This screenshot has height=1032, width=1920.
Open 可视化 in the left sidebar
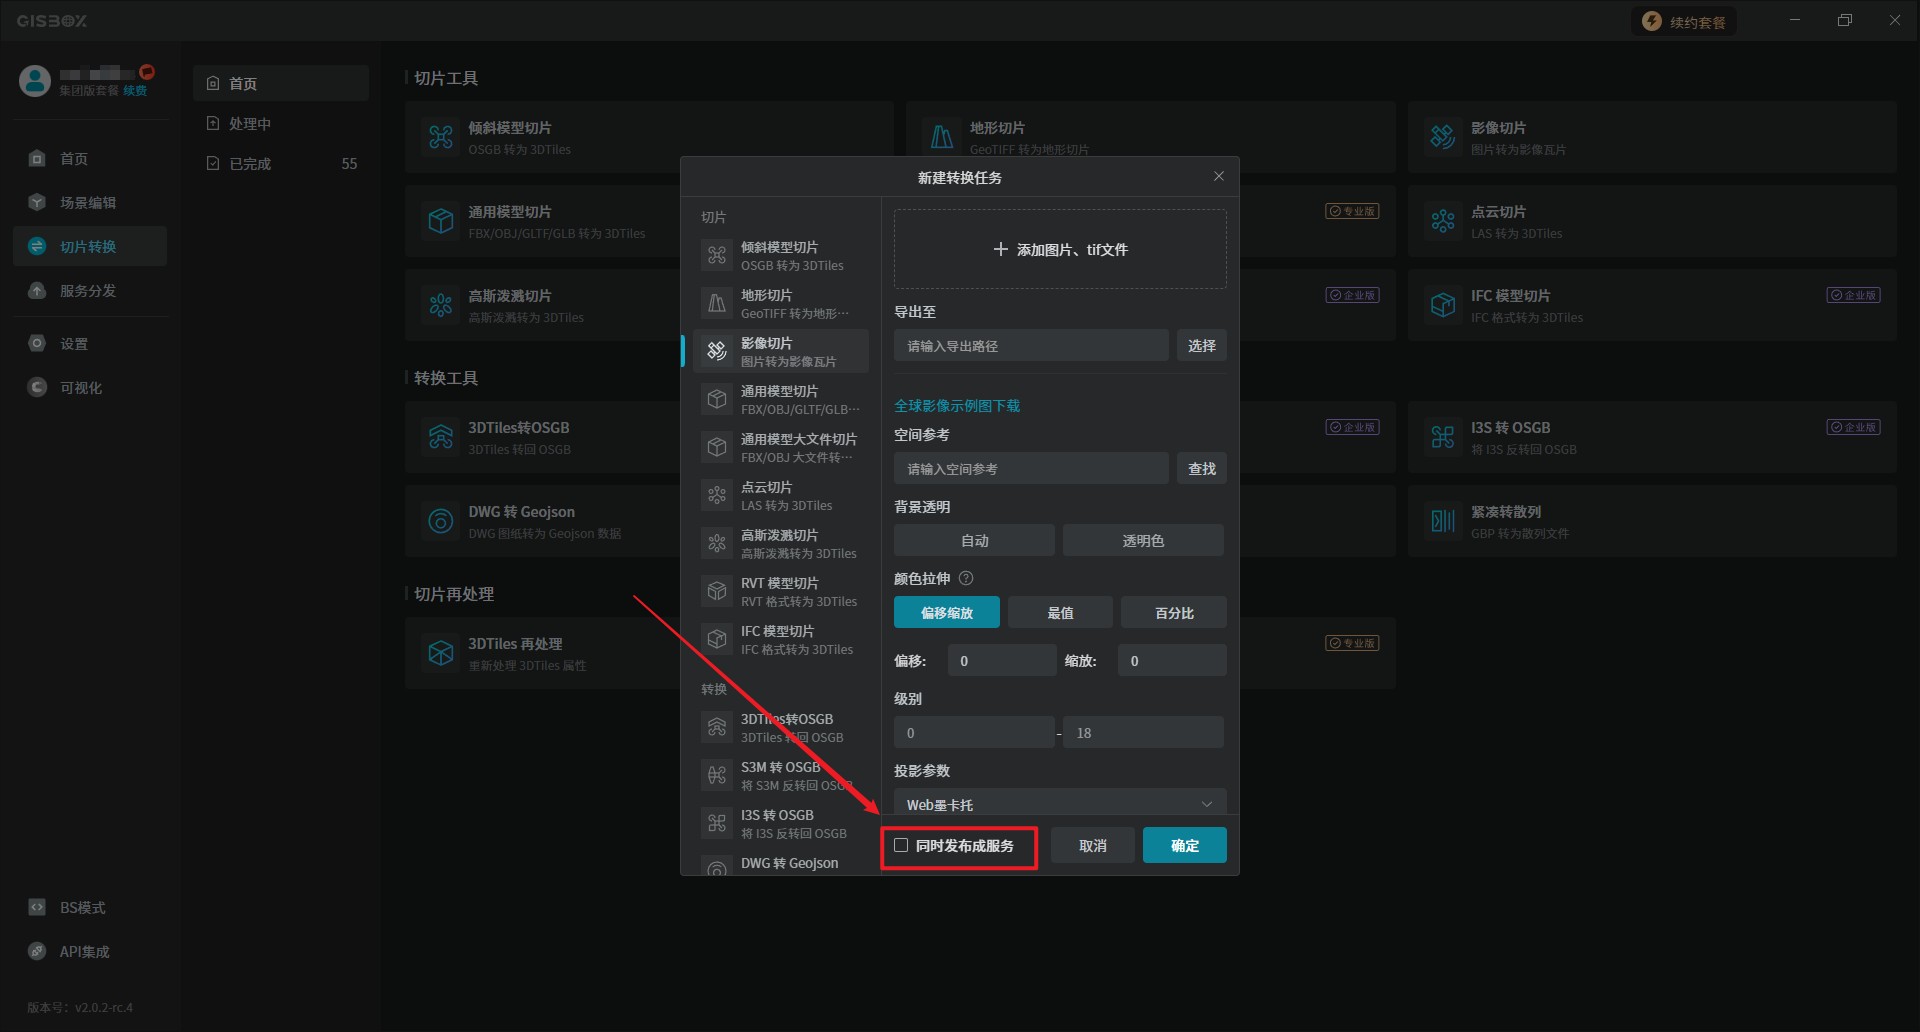80,388
